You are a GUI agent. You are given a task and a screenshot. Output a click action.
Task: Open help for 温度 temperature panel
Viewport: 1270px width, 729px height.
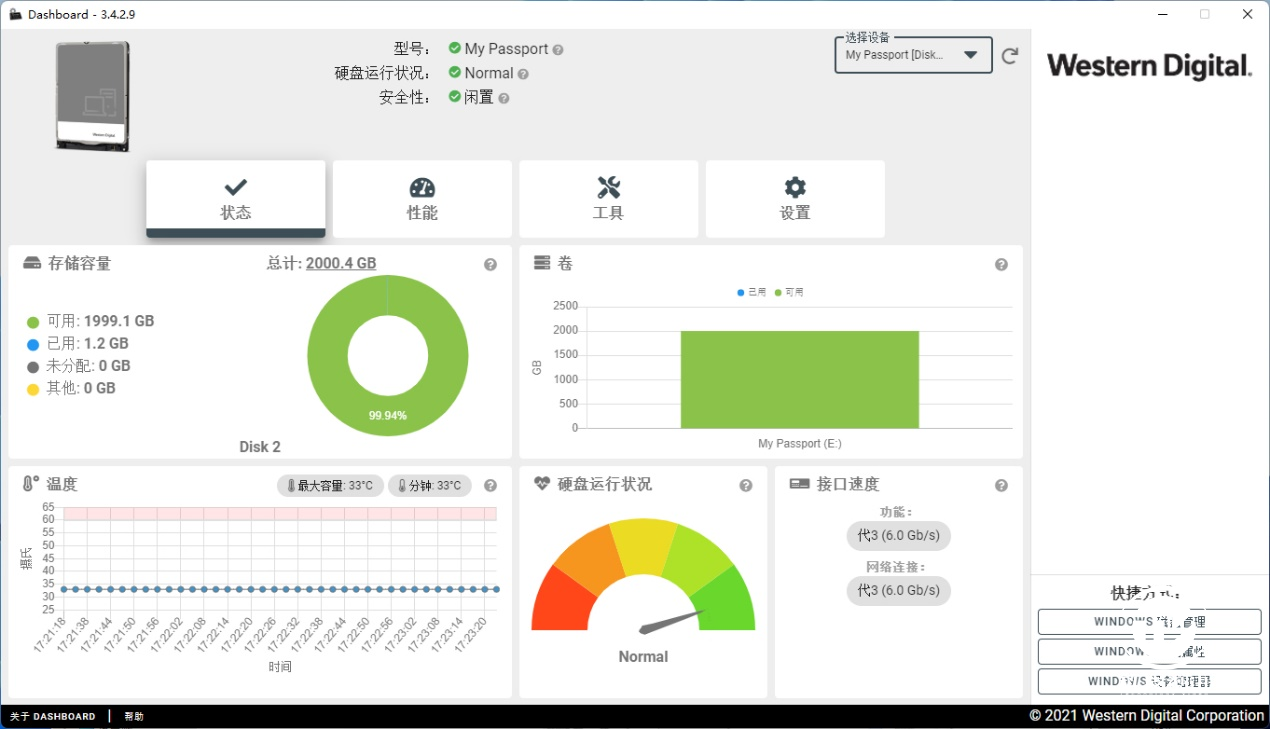coord(490,486)
